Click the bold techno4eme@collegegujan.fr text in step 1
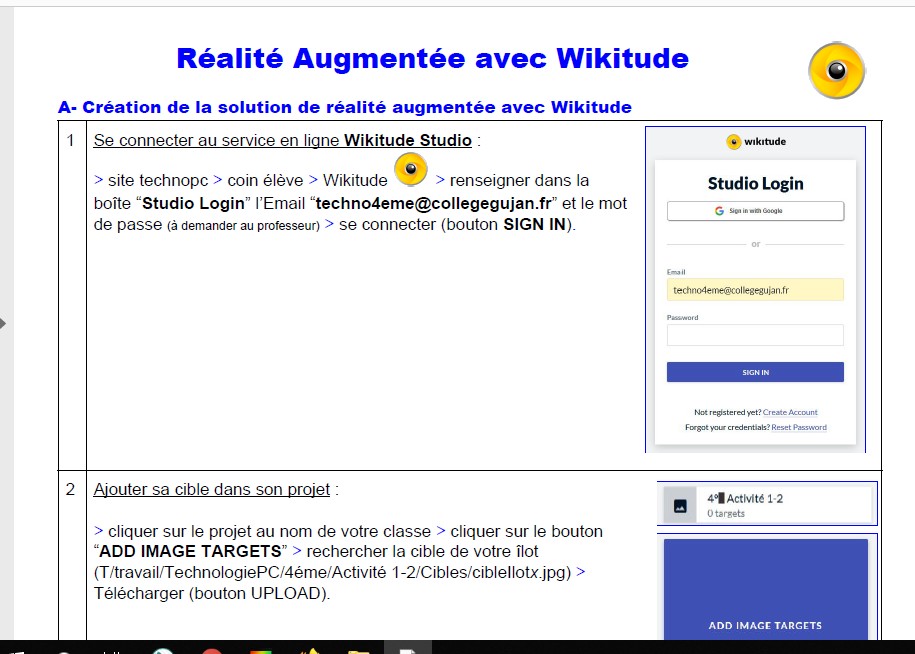915x654 pixels. [434, 203]
